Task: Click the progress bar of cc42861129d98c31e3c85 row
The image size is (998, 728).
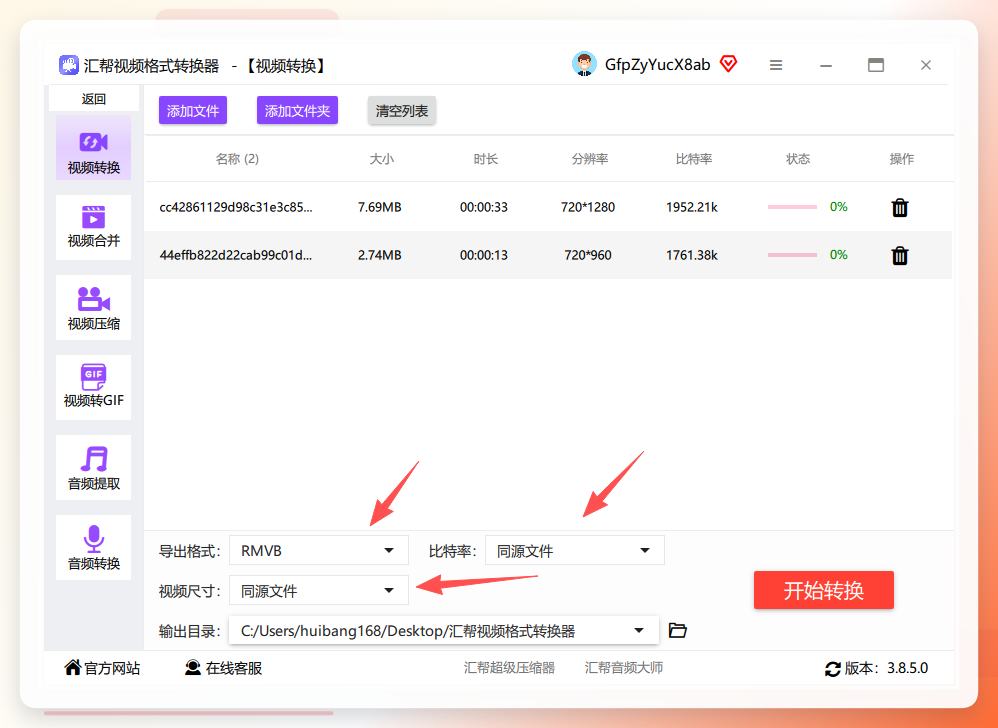Action: [x=792, y=207]
